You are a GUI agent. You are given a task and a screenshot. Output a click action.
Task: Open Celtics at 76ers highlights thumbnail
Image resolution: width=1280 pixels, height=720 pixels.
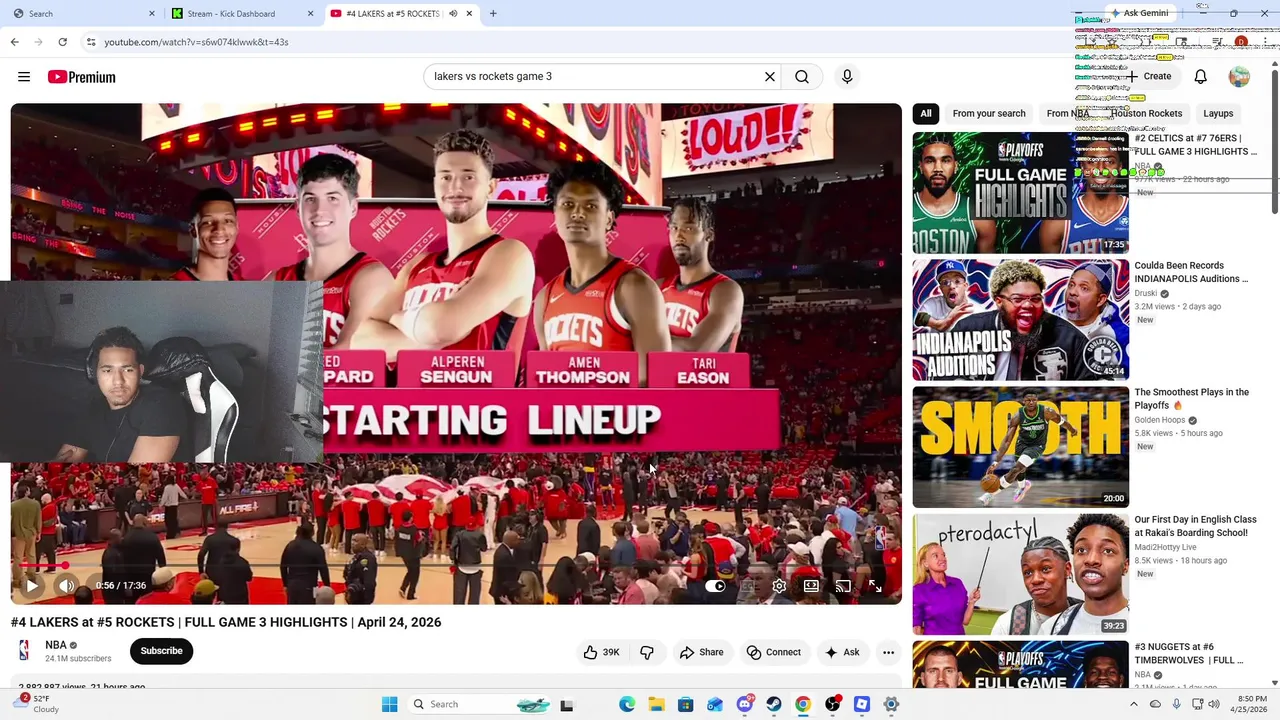[1020, 193]
